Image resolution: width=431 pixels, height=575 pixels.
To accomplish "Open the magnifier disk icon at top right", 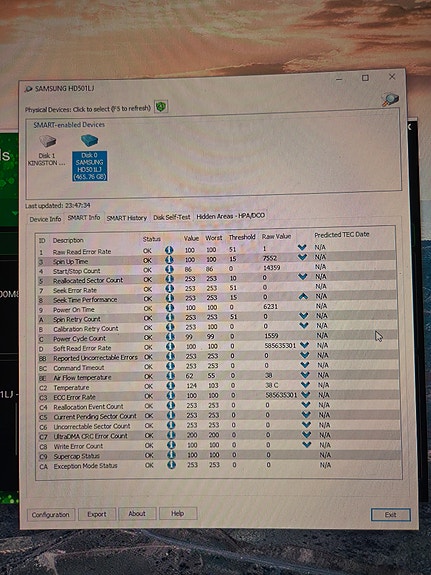I will 390,100.
